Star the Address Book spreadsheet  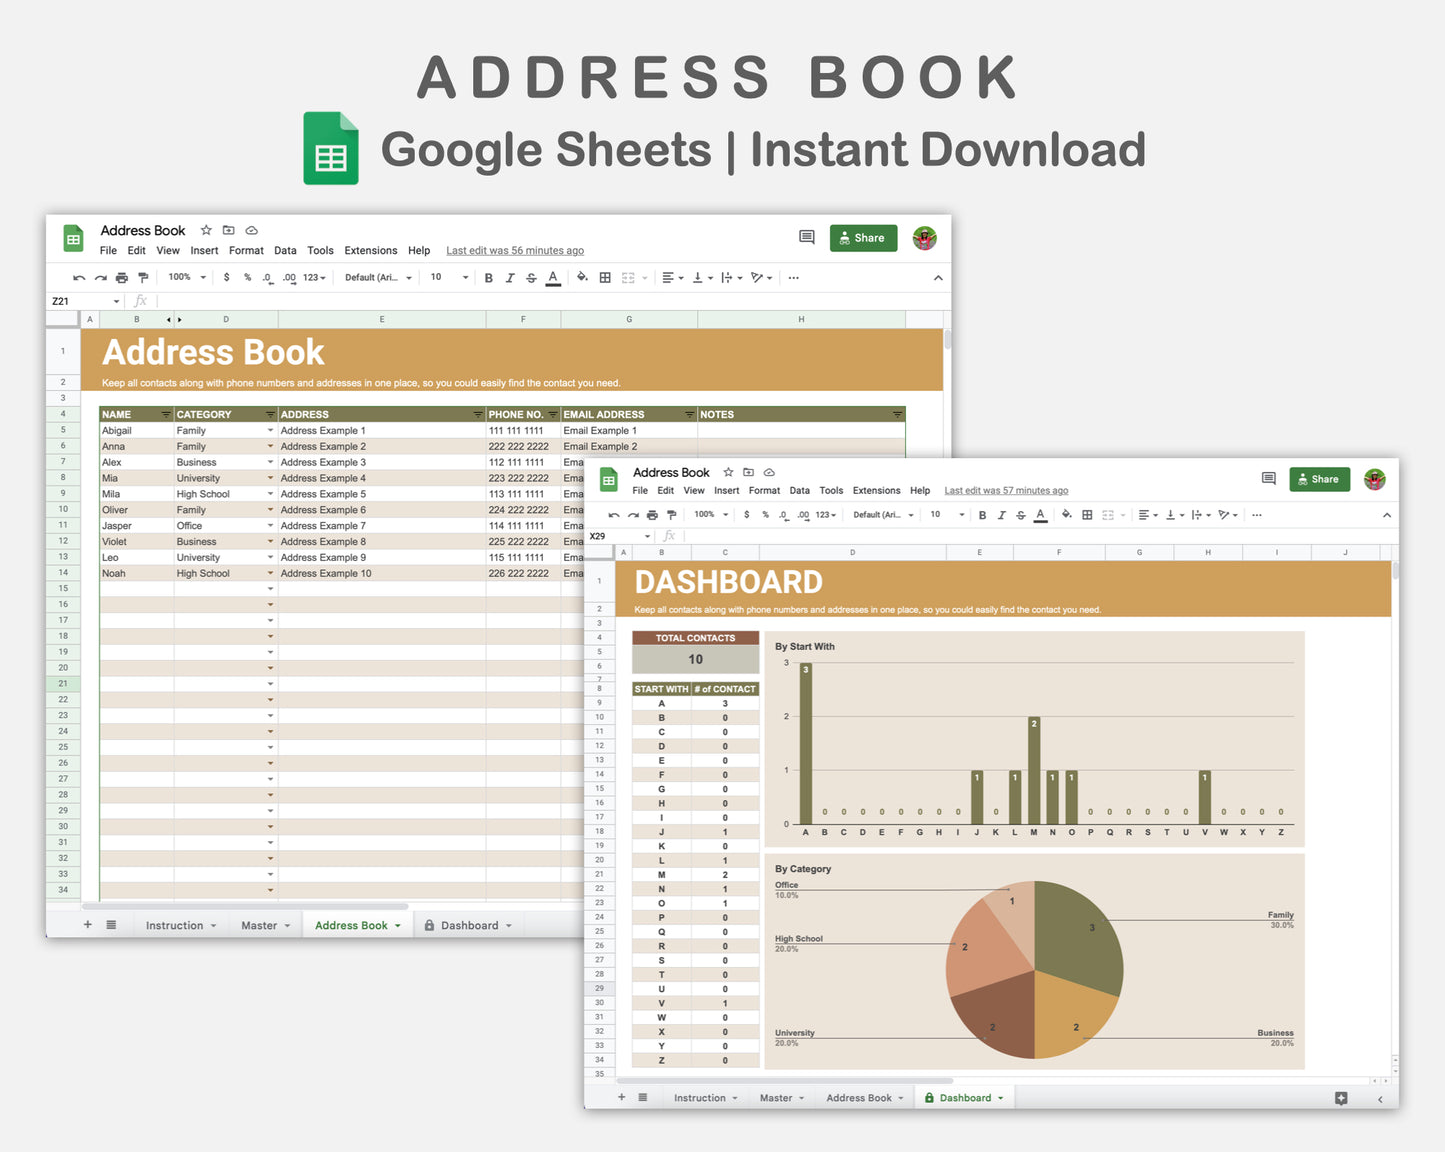[x=206, y=230]
